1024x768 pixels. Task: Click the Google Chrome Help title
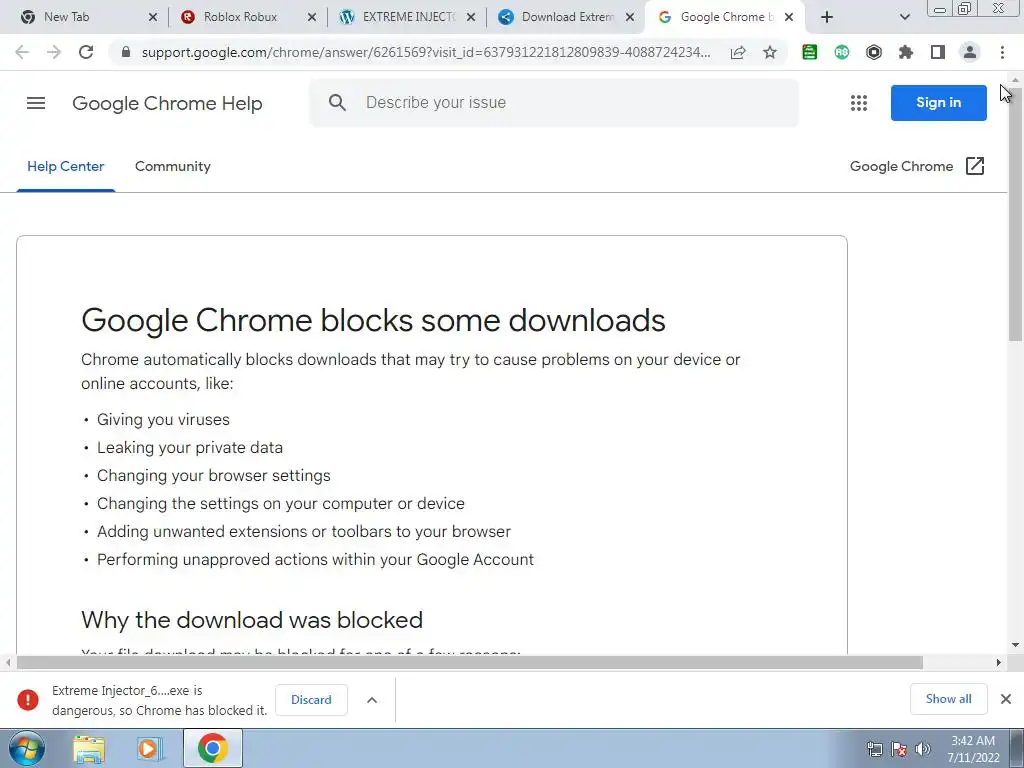[x=167, y=103]
